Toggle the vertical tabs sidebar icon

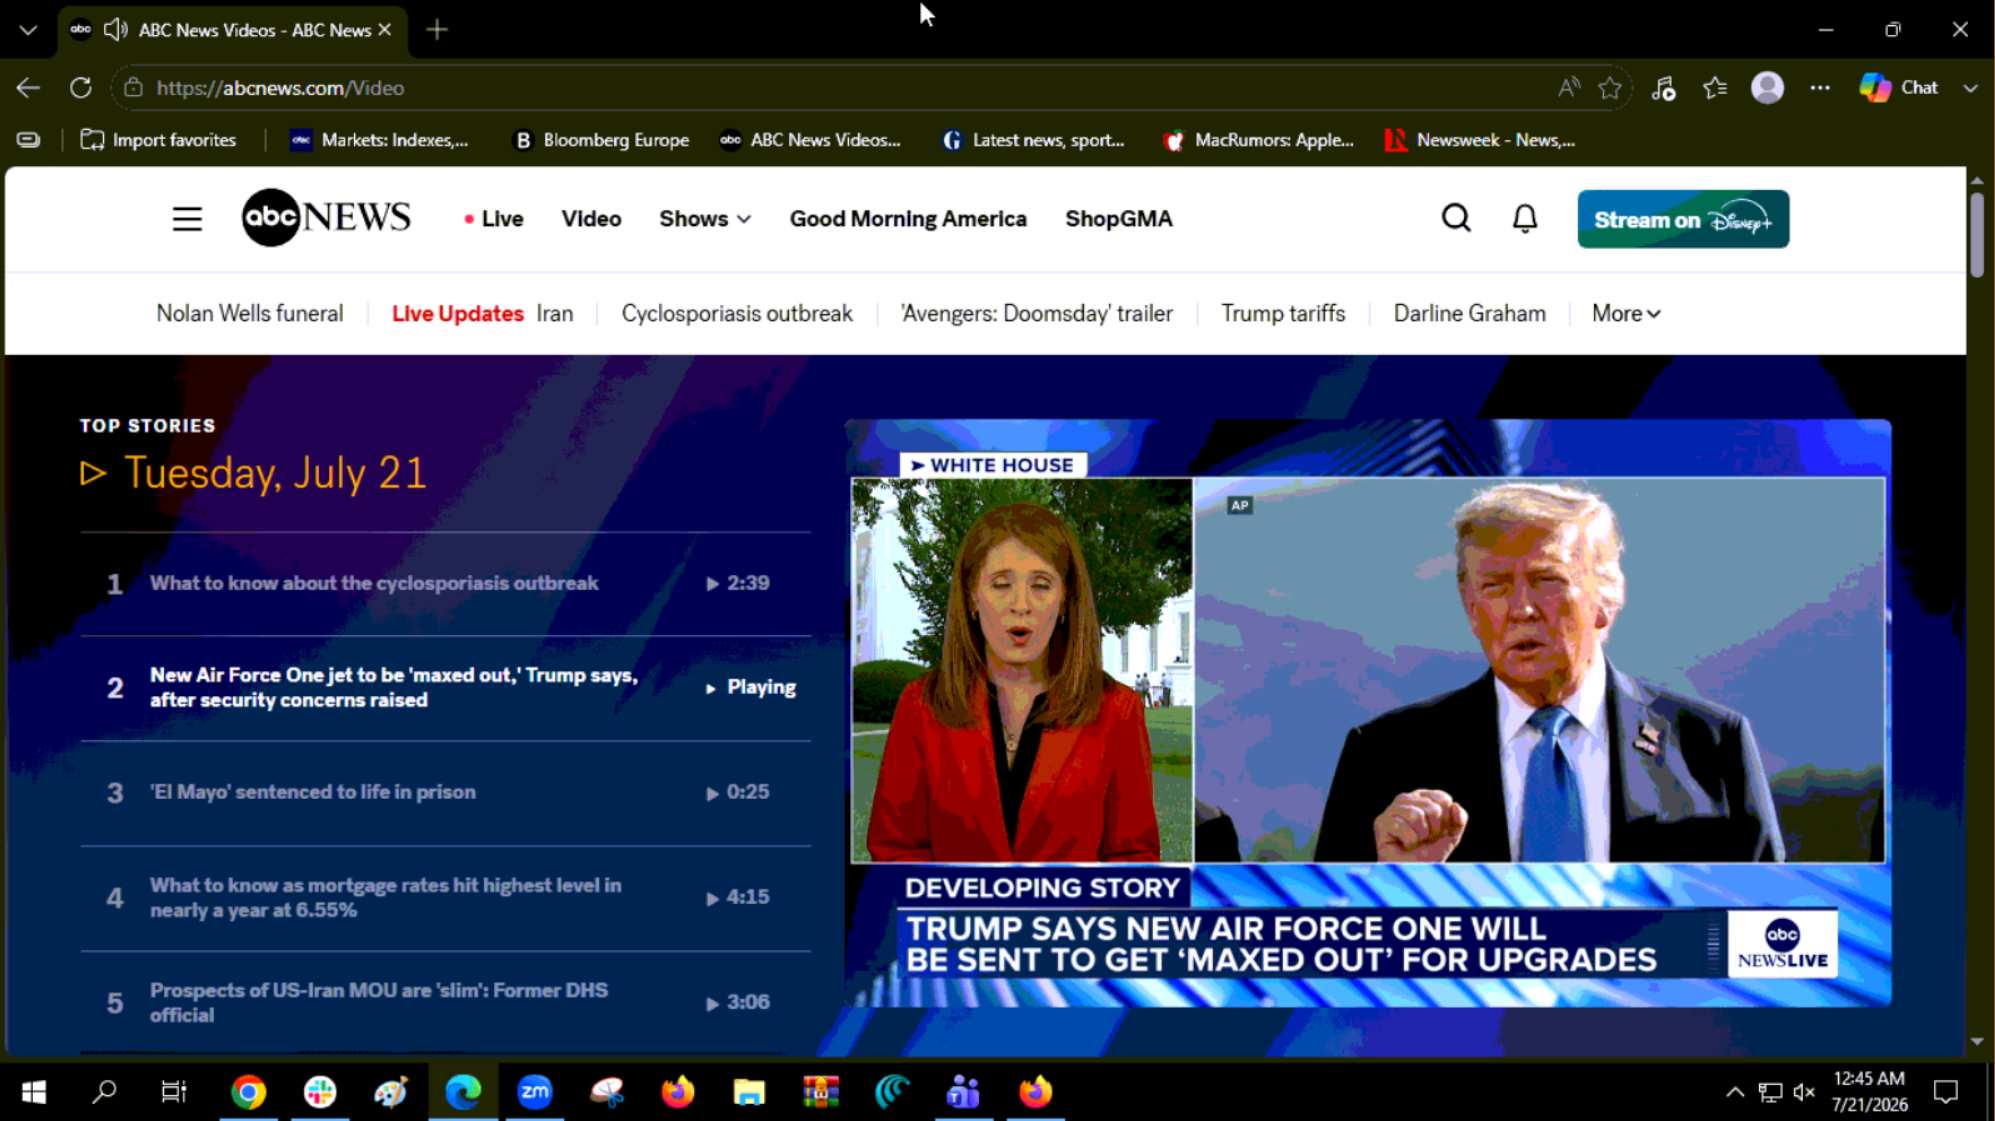pyautogui.click(x=28, y=140)
